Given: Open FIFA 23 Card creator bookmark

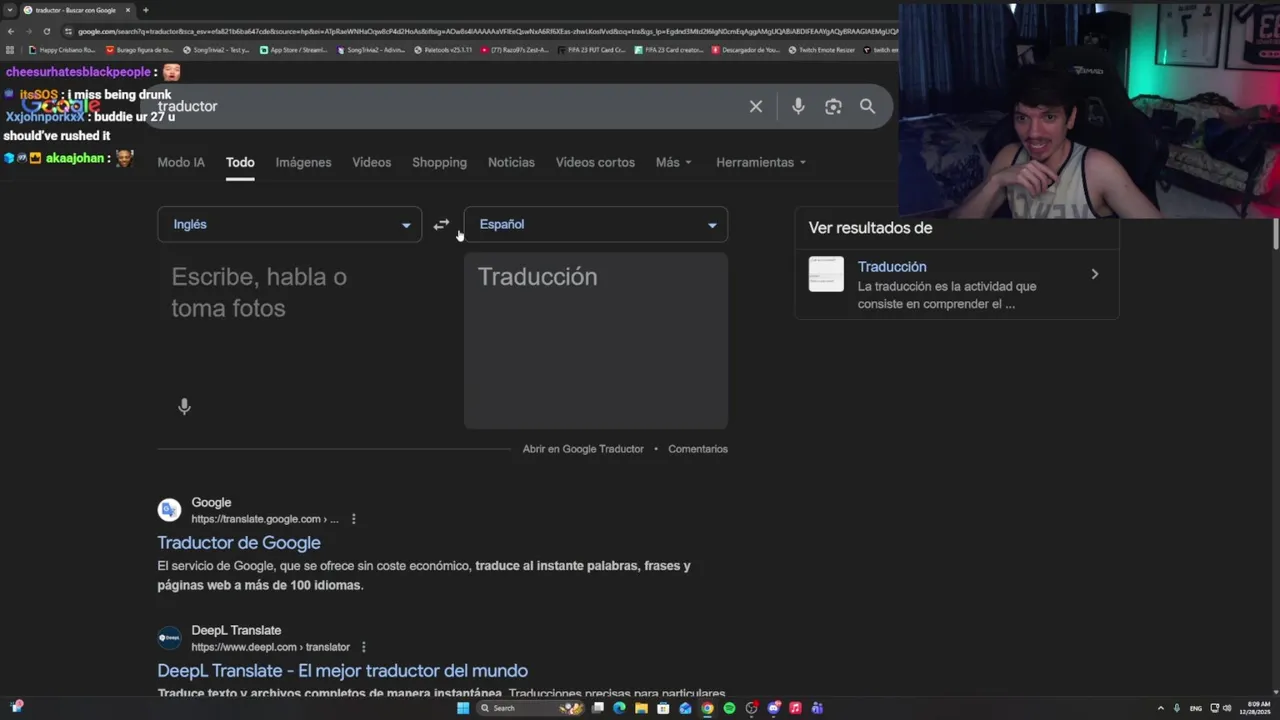Looking at the screenshot, I should [670, 49].
